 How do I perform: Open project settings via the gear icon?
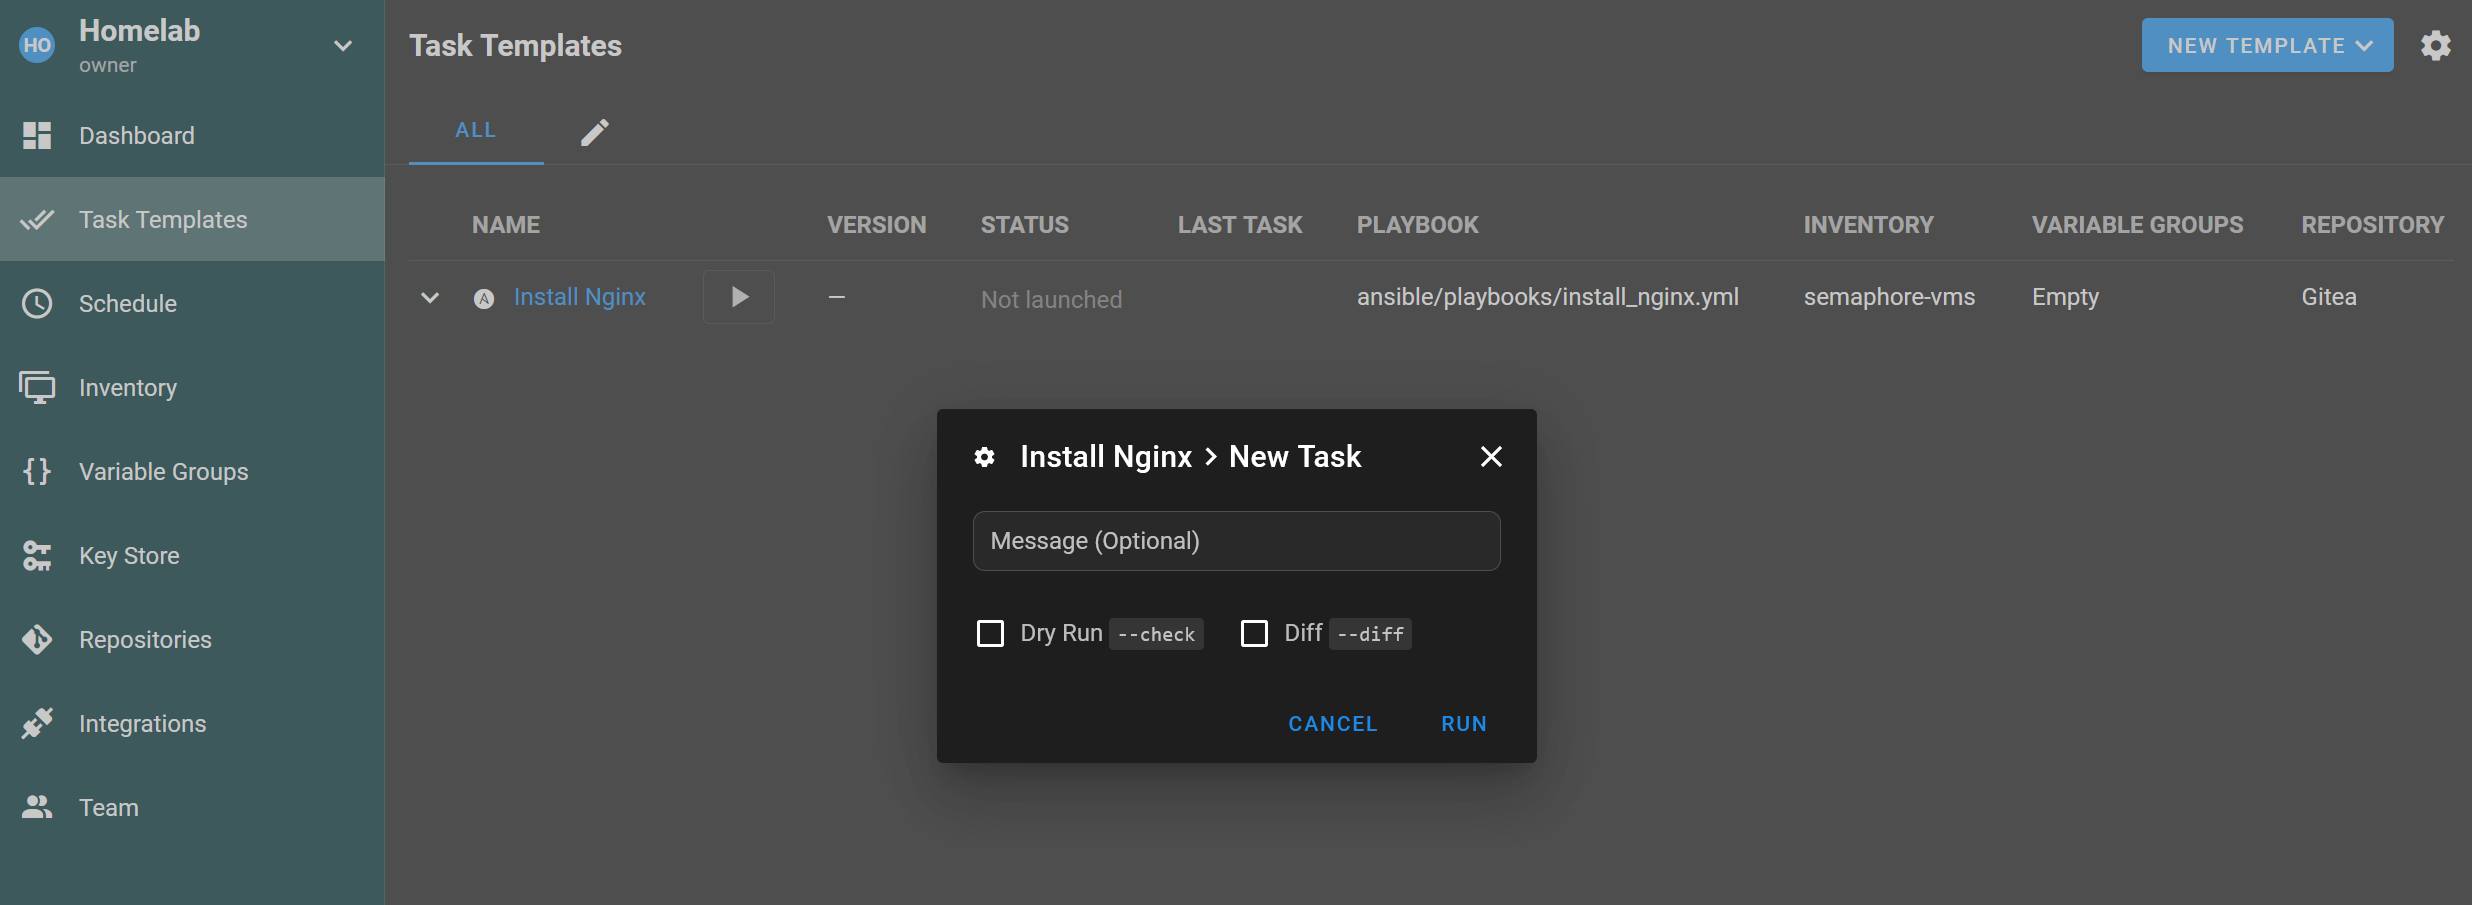(2436, 45)
